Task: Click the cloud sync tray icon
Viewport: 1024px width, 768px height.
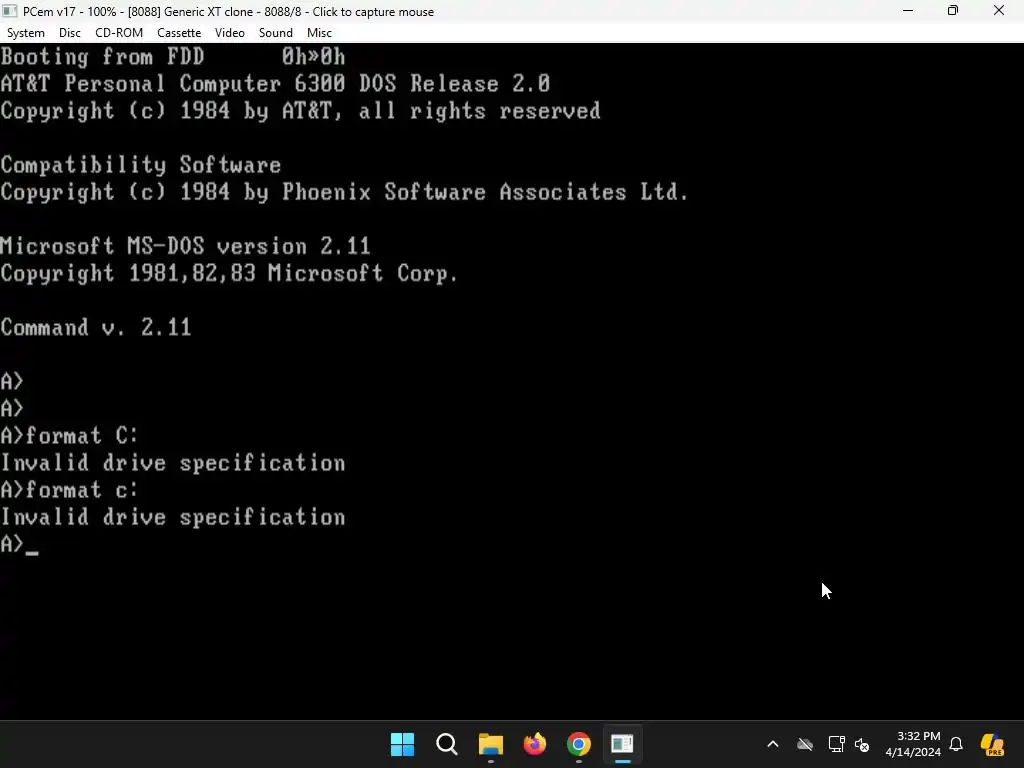Action: pos(805,744)
